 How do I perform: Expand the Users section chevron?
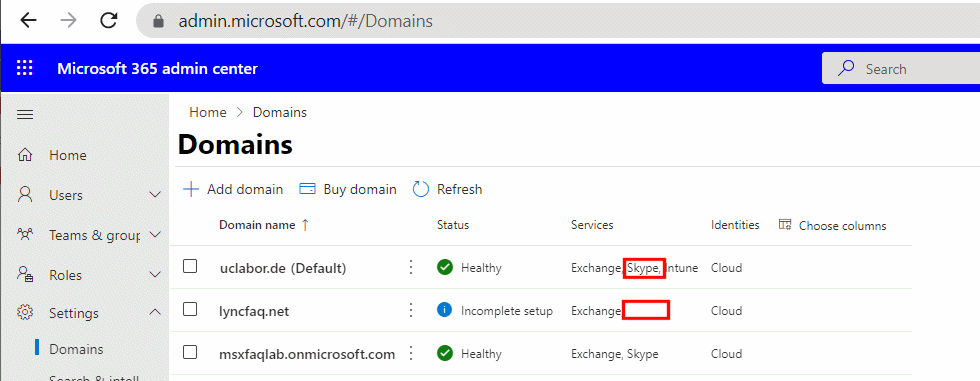(156, 195)
